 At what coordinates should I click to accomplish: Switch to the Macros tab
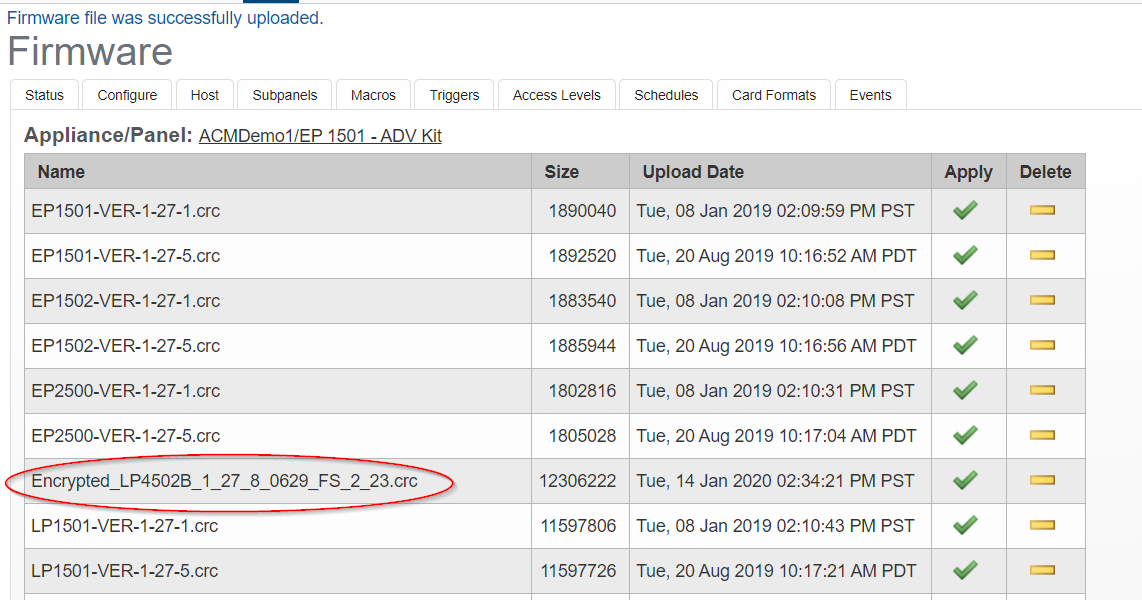coord(373,94)
